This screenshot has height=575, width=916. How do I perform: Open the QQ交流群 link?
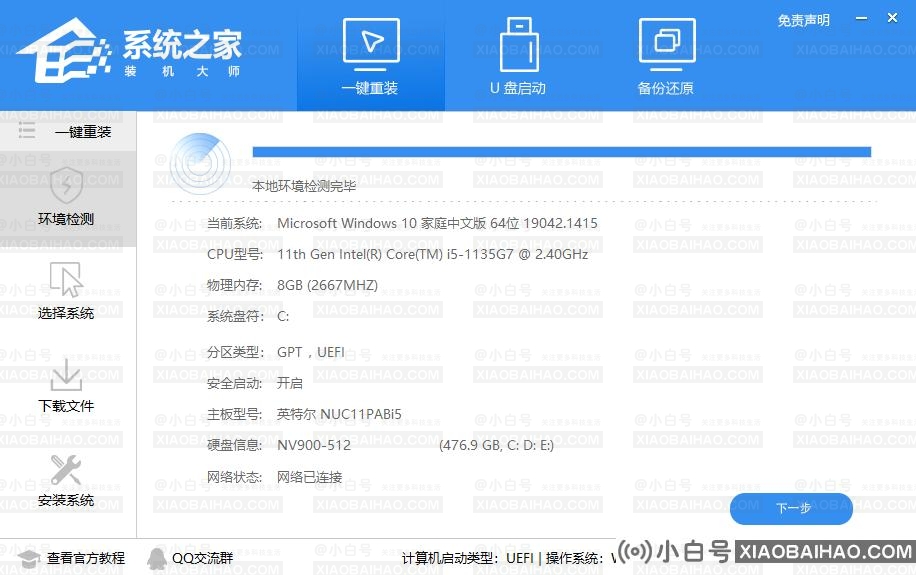click(202, 558)
